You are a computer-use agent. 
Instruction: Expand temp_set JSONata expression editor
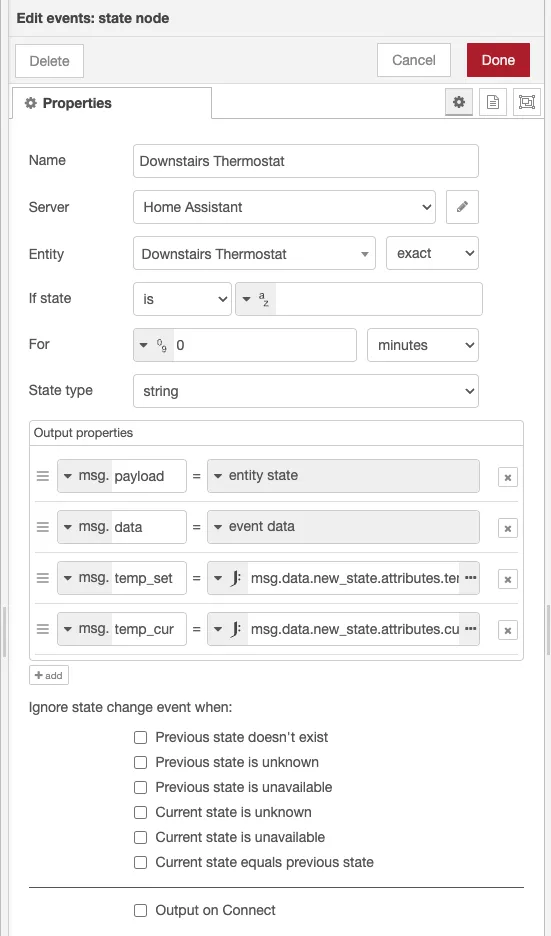click(470, 578)
